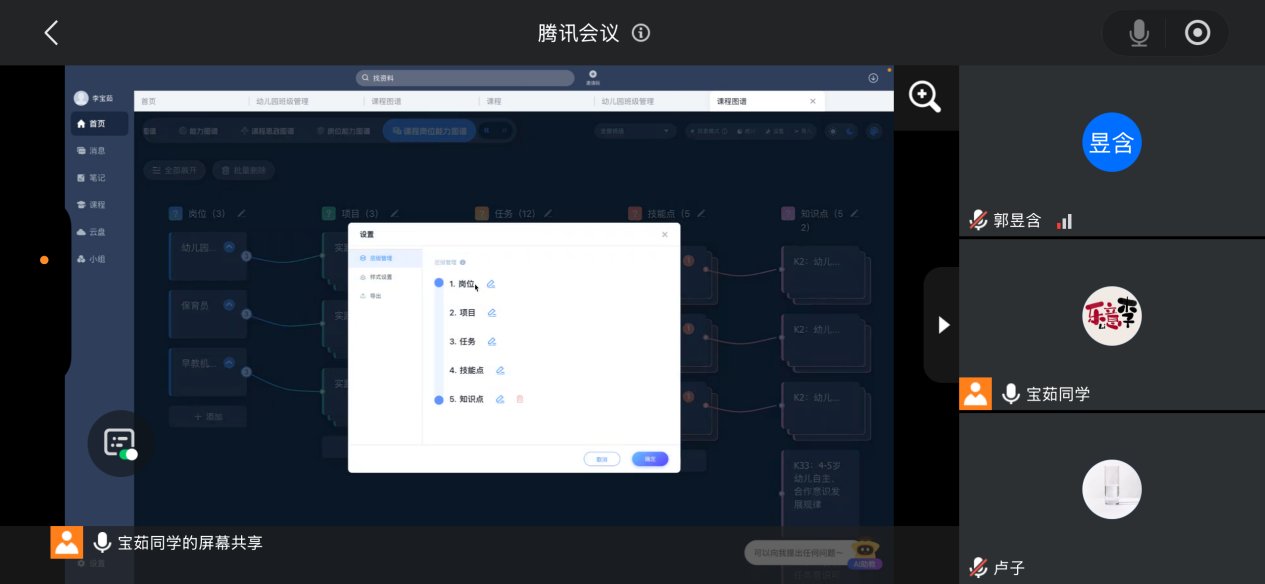Click download icon in shared app corner
The height and width of the screenshot is (584, 1265).
tap(873, 78)
